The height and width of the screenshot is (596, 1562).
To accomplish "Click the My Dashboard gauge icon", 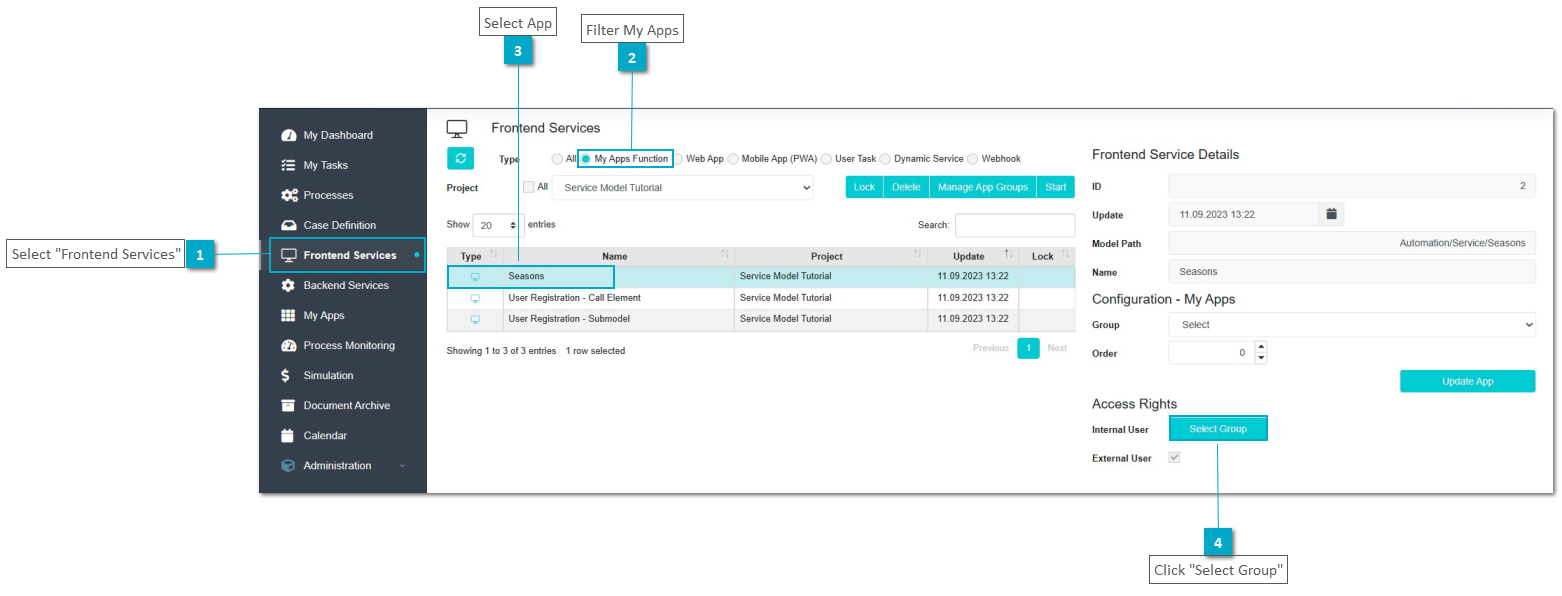I will point(289,135).
